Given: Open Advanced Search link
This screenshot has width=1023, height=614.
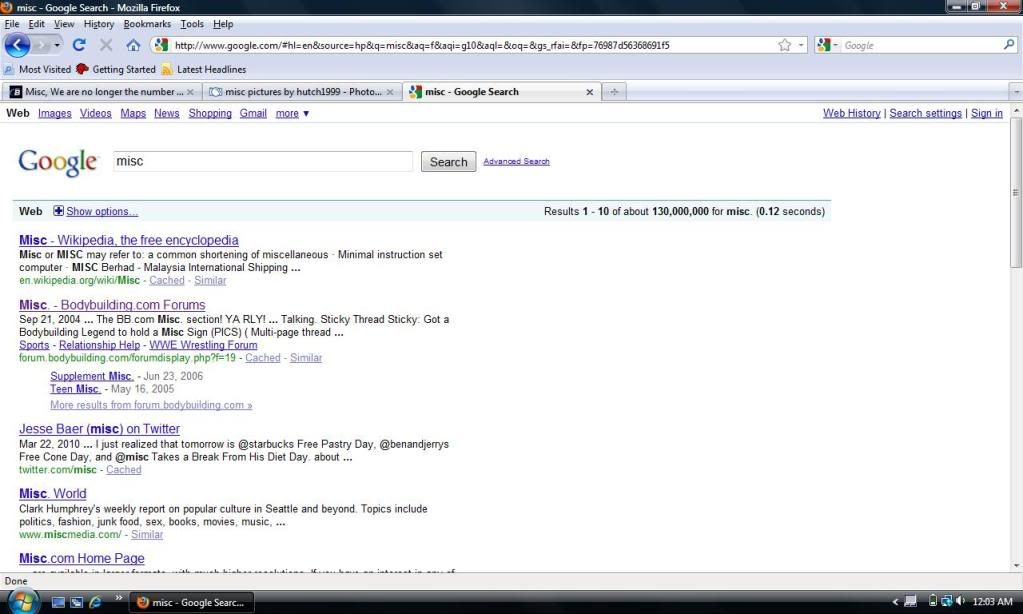Looking at the screenshot, I should [x=516, y=161].
